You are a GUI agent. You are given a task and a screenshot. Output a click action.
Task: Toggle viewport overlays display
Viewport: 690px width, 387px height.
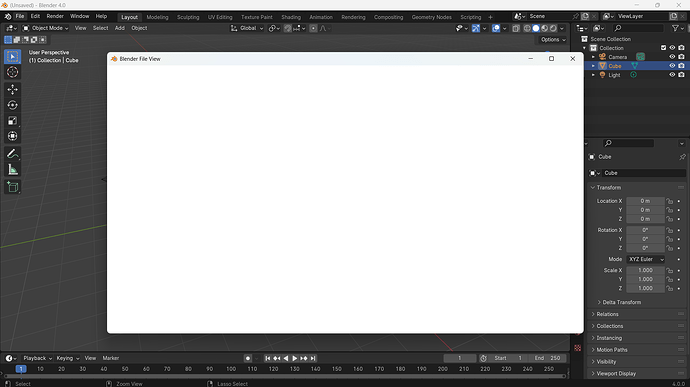tap(496, 28)
